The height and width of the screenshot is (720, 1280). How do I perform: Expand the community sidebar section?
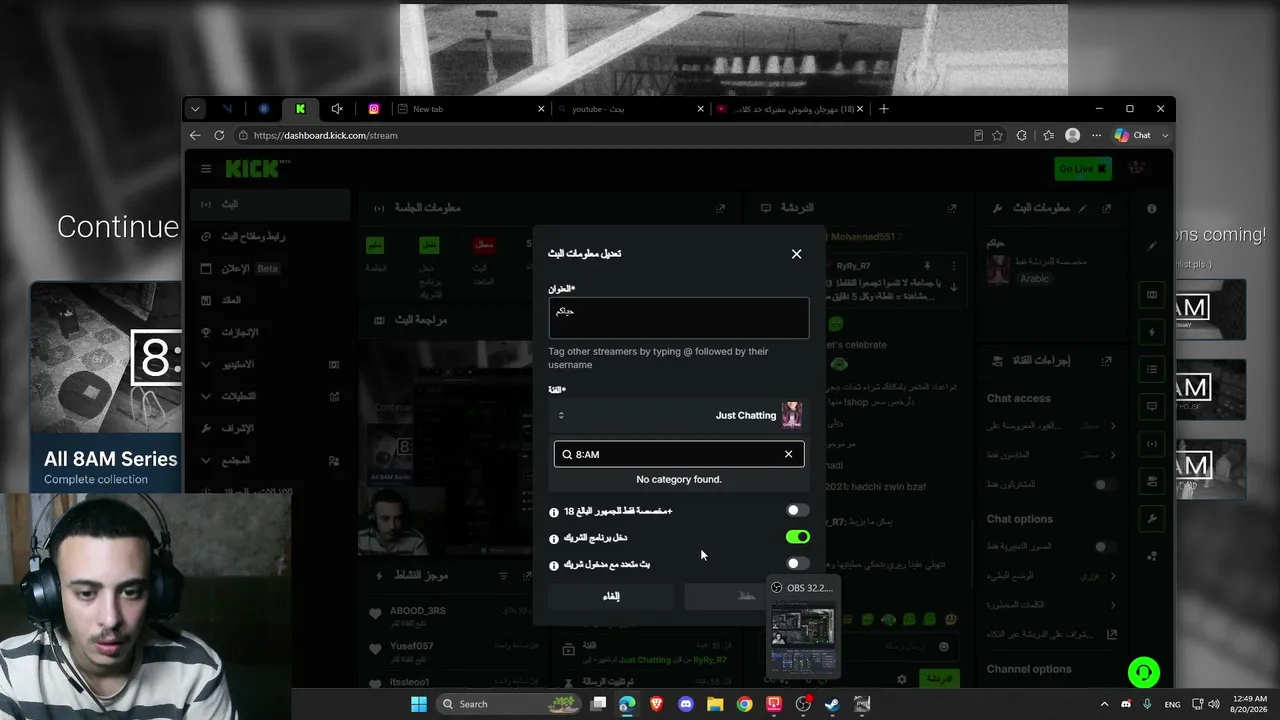pyautogui.click(x=270, y=460)
